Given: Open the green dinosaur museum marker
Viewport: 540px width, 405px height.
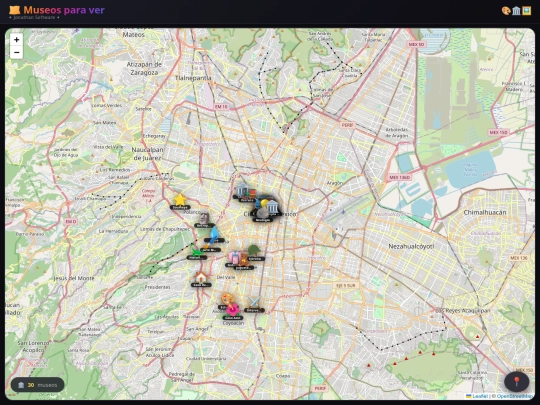Looking at the screenshot, I should (x=197, y=251).
